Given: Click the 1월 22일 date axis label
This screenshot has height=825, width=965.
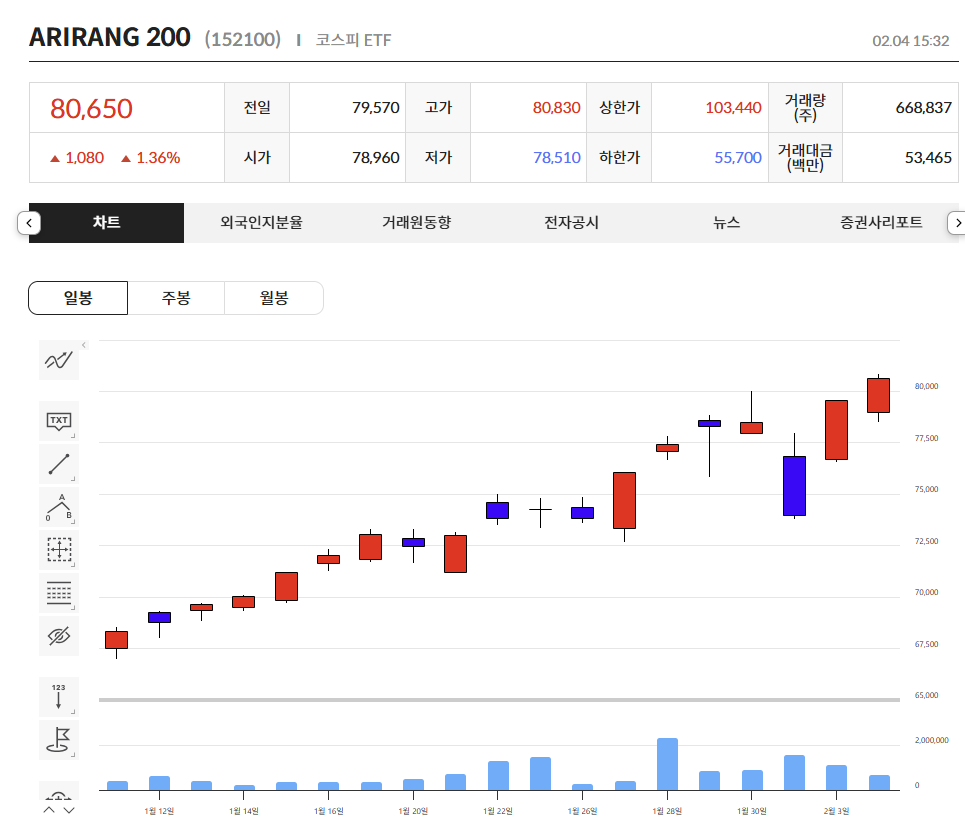Looking at the screenshot, I should pos(497,811).
